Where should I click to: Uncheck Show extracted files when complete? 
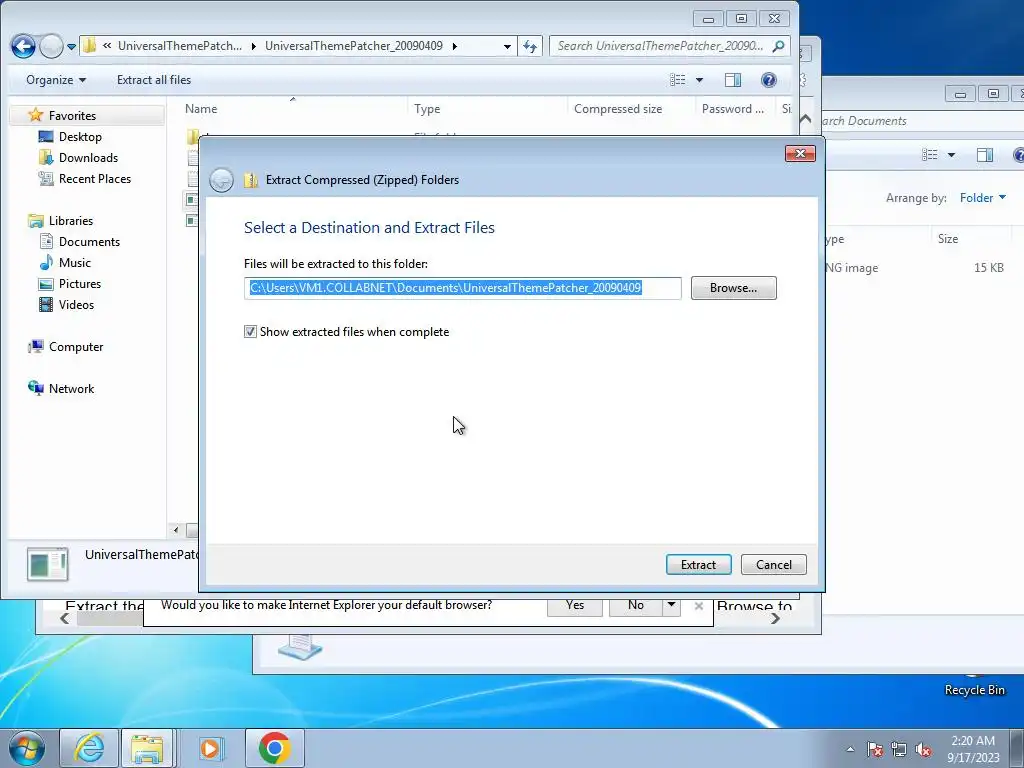pos(250,332)
